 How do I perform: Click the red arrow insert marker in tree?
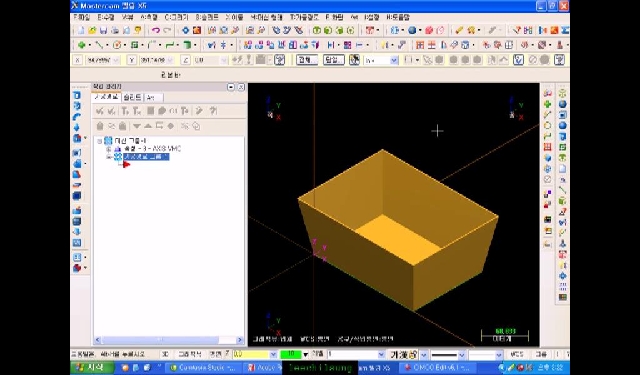pyautogui.click(x=126, y=164)
